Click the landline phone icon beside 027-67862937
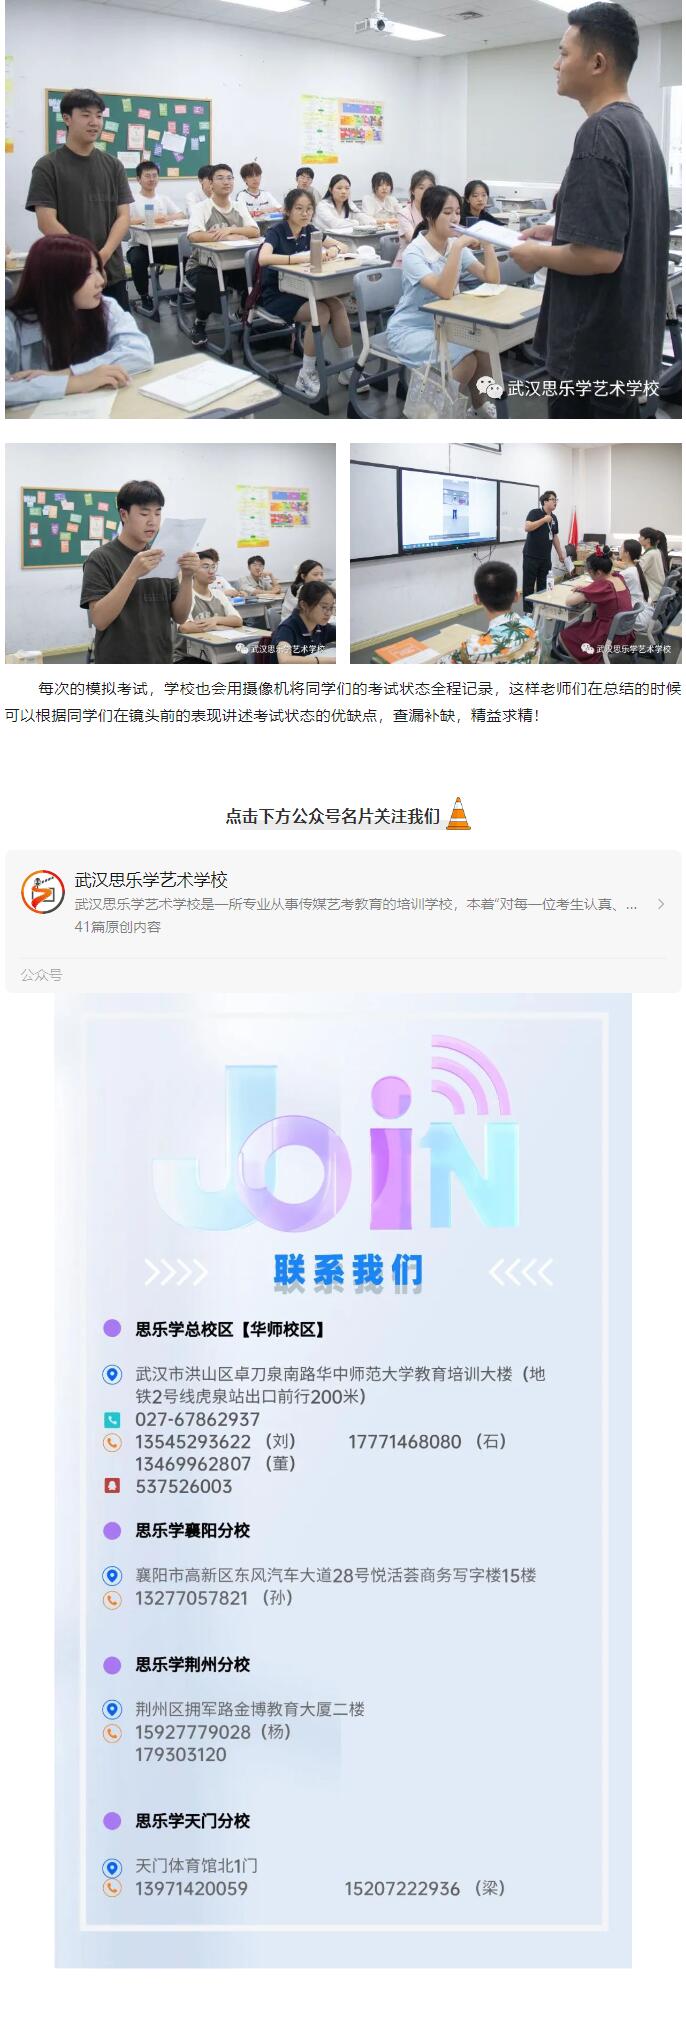 112,1420
